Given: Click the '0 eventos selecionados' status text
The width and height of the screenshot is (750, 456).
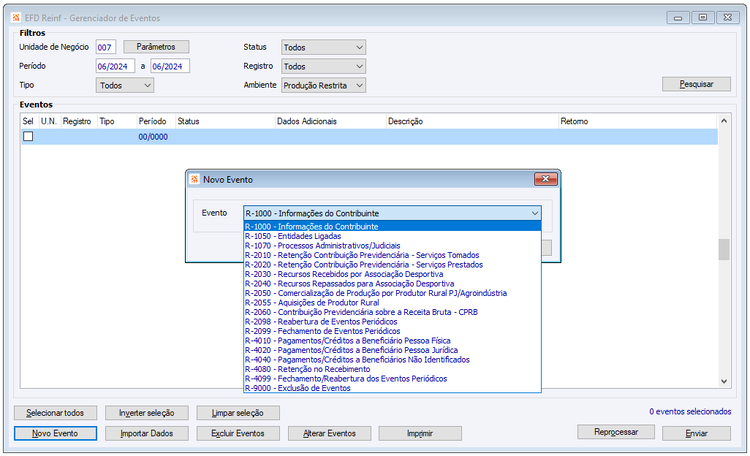Looking at the screenshot, I should pyautogui.click(x=690, y=412).
